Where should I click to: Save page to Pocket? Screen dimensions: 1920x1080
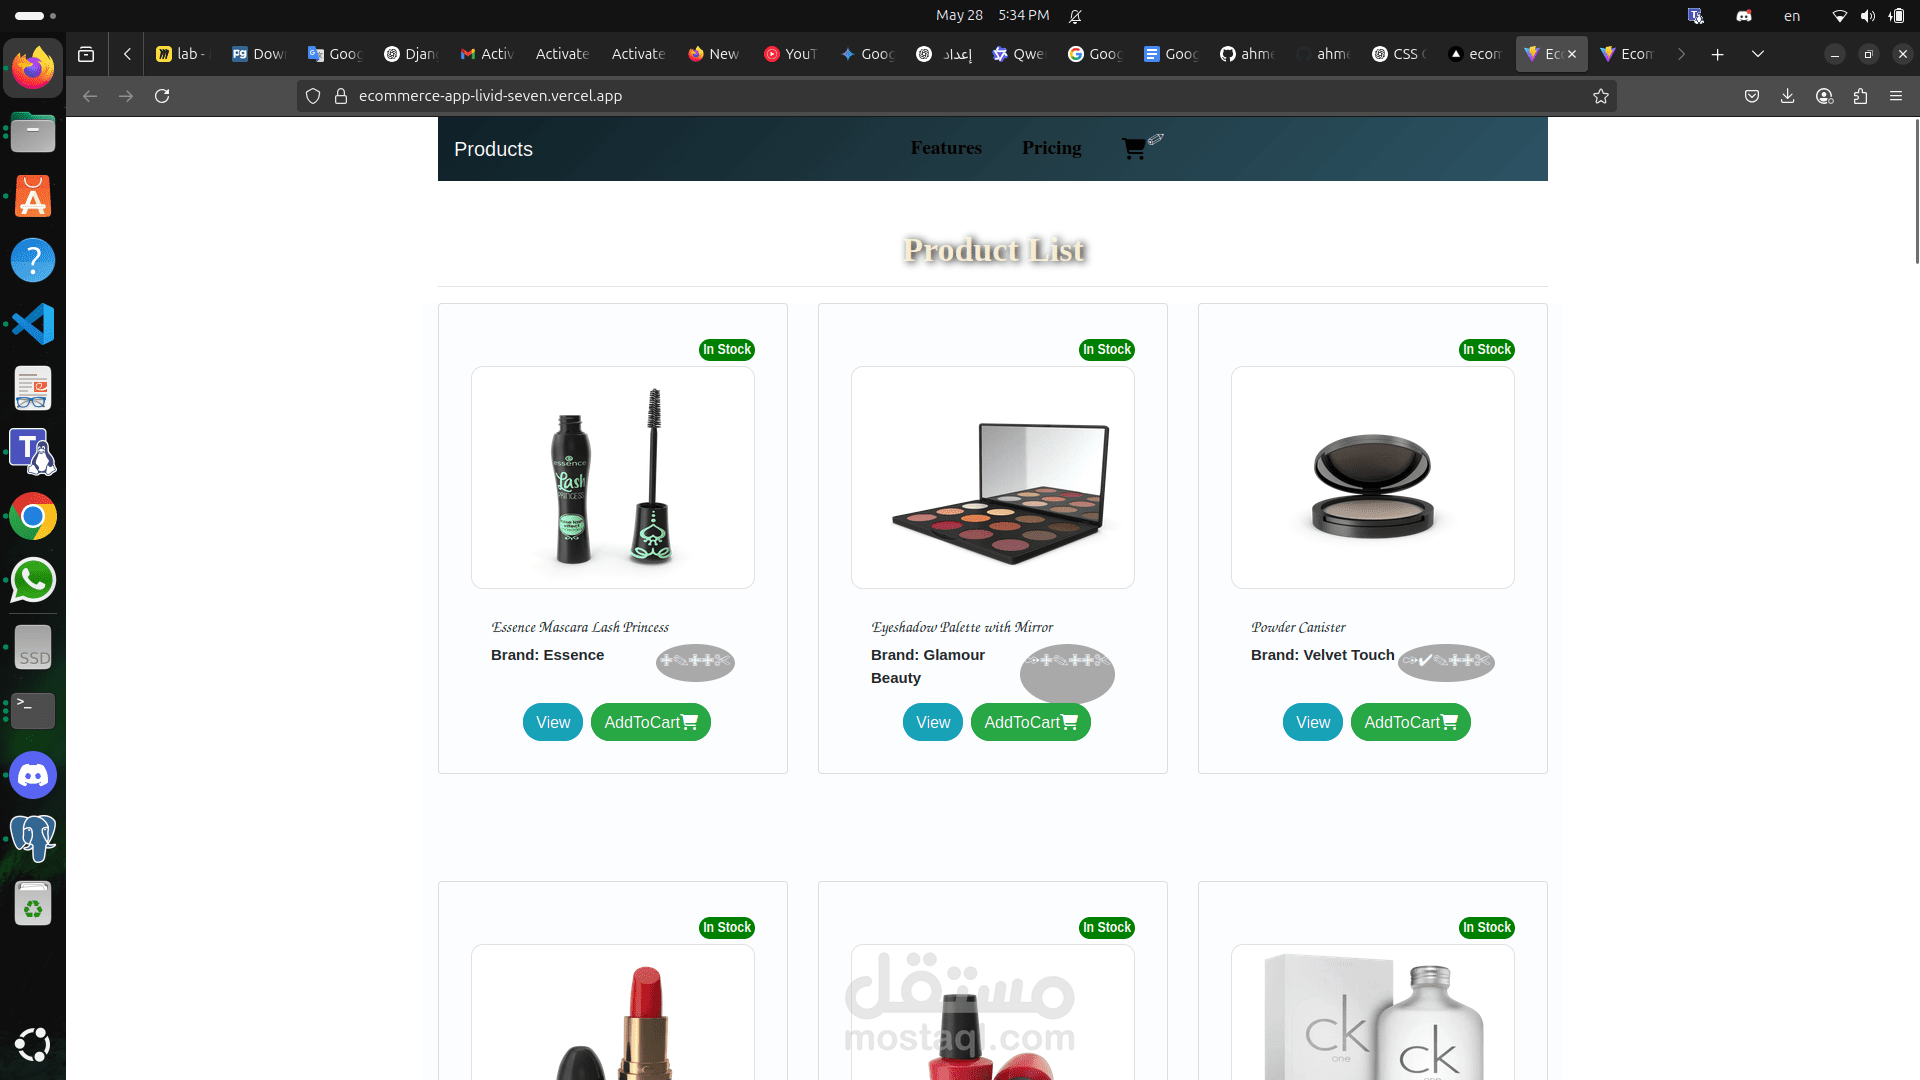1752,96
